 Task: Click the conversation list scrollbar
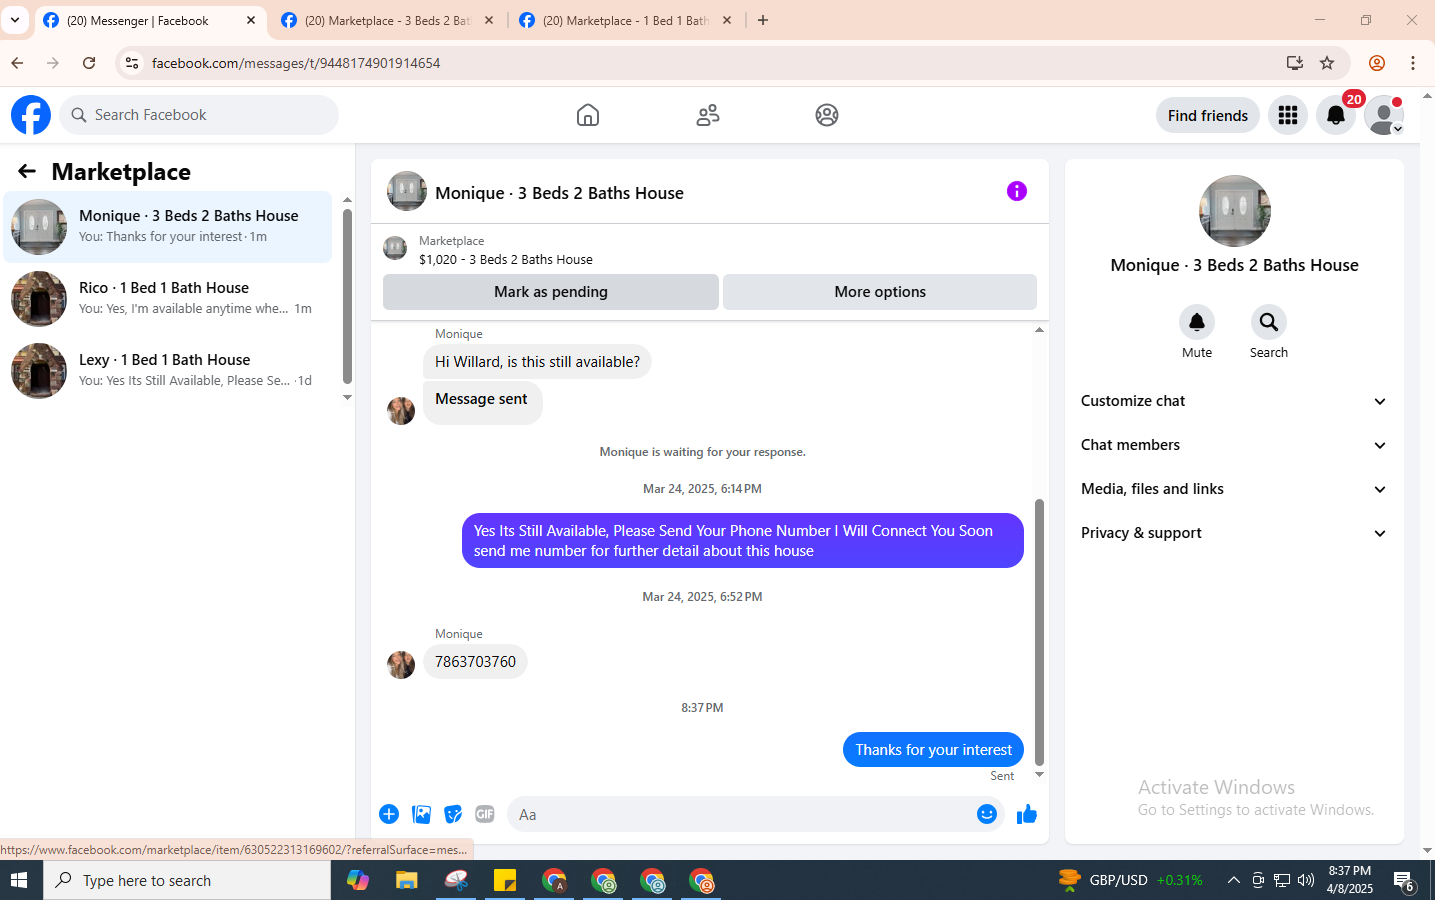347,296
